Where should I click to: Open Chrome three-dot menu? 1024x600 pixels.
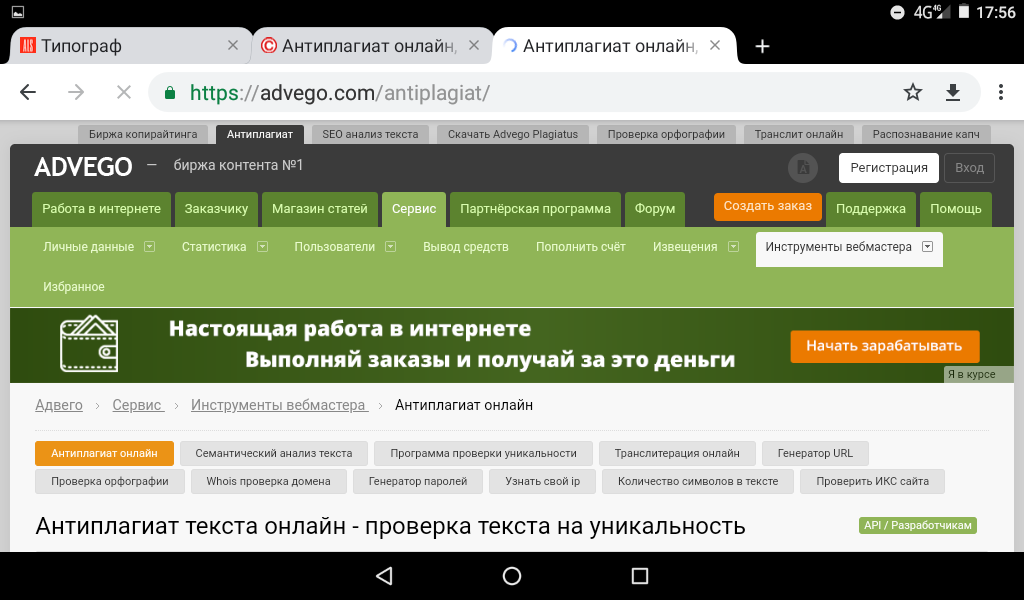(x=1000, y=93)
